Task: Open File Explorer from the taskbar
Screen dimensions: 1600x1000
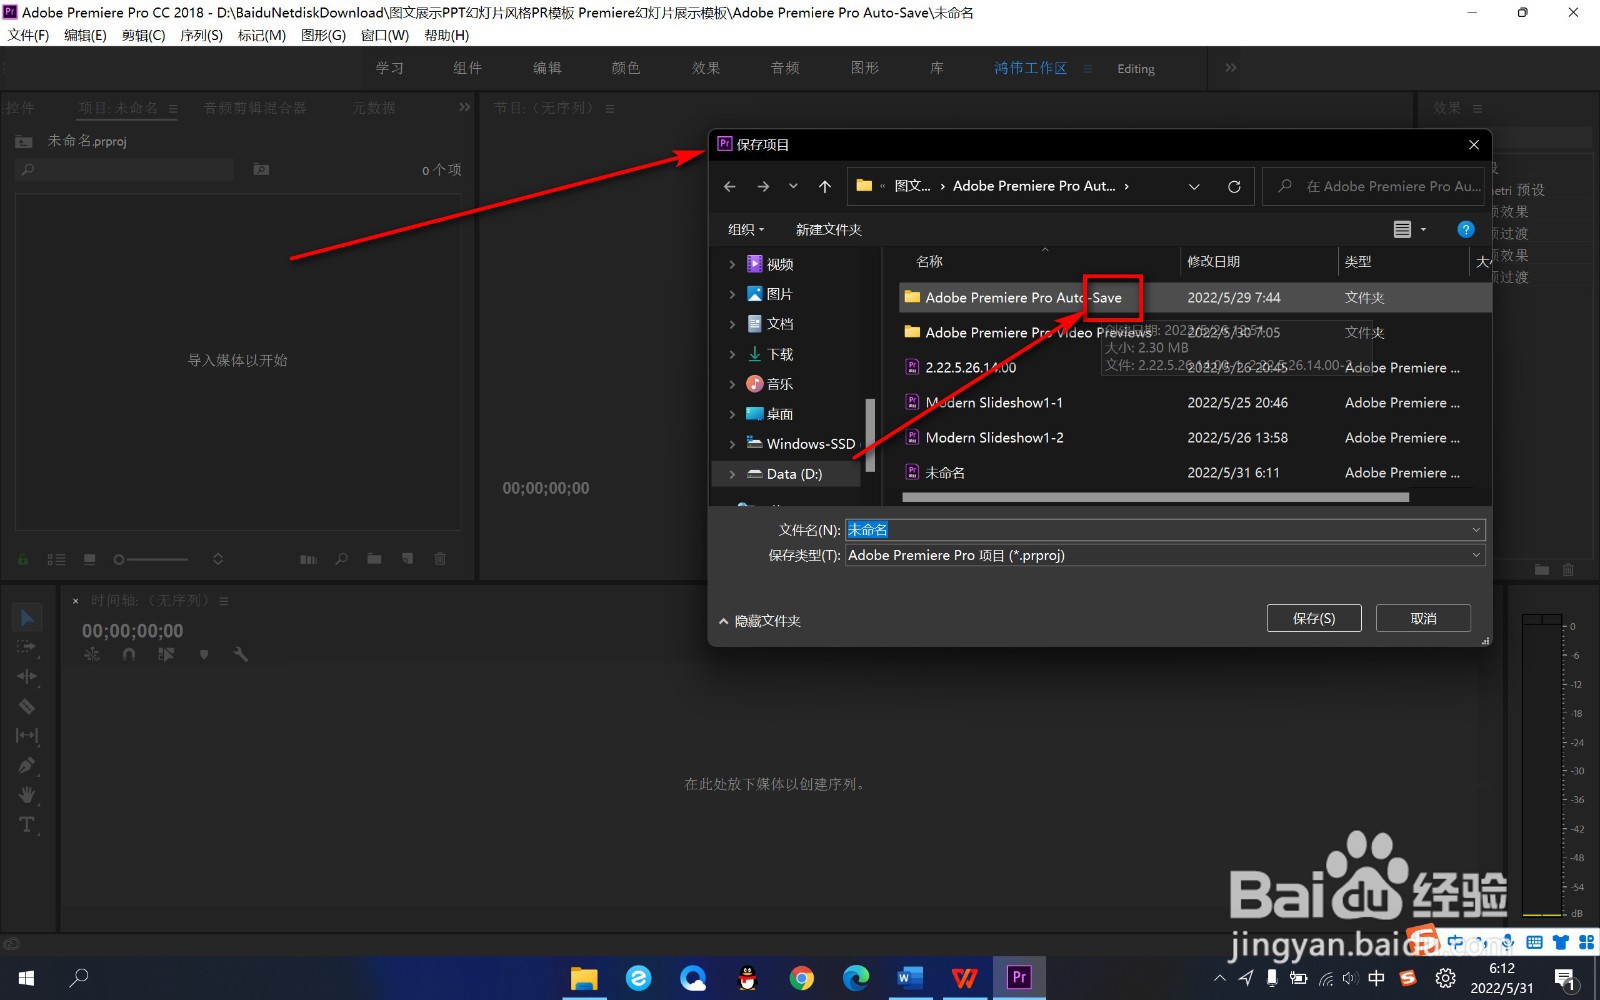Action: tap(584, 977)
